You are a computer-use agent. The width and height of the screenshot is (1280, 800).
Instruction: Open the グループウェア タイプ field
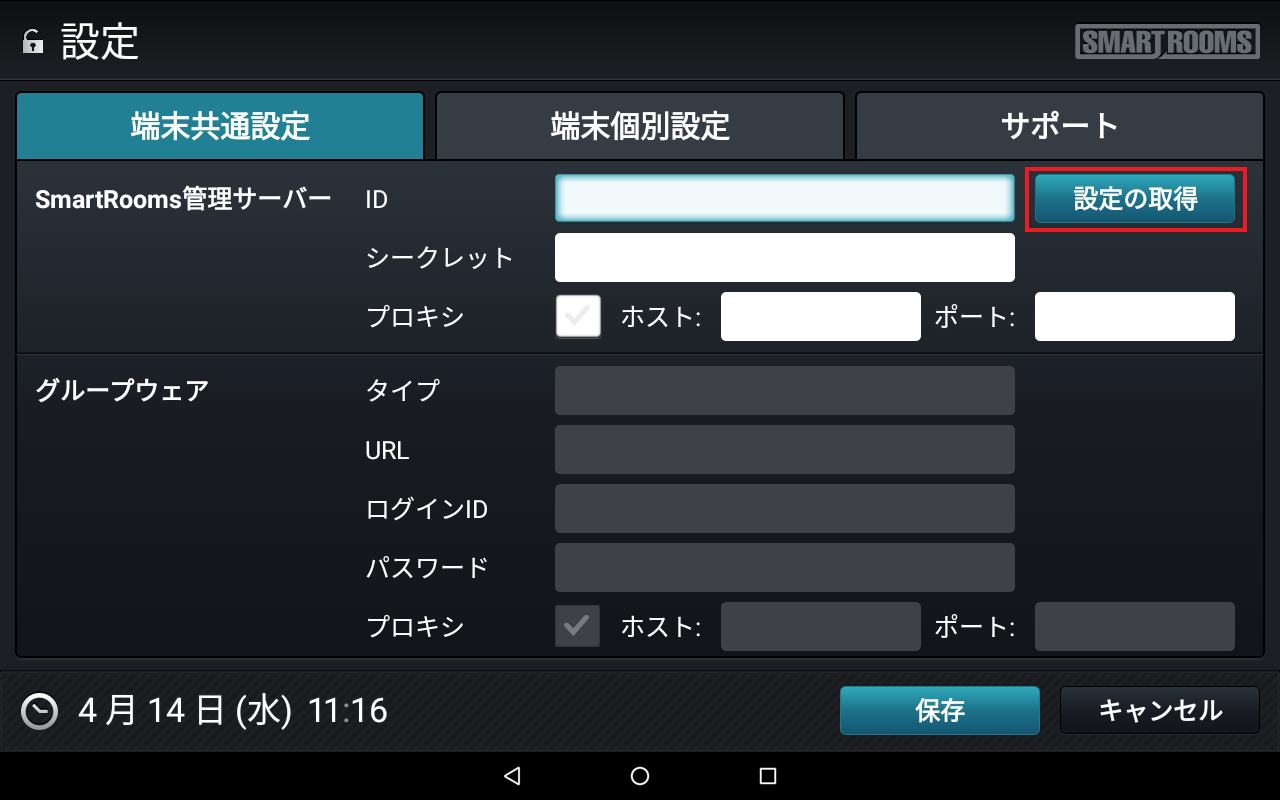click(785, 390)
